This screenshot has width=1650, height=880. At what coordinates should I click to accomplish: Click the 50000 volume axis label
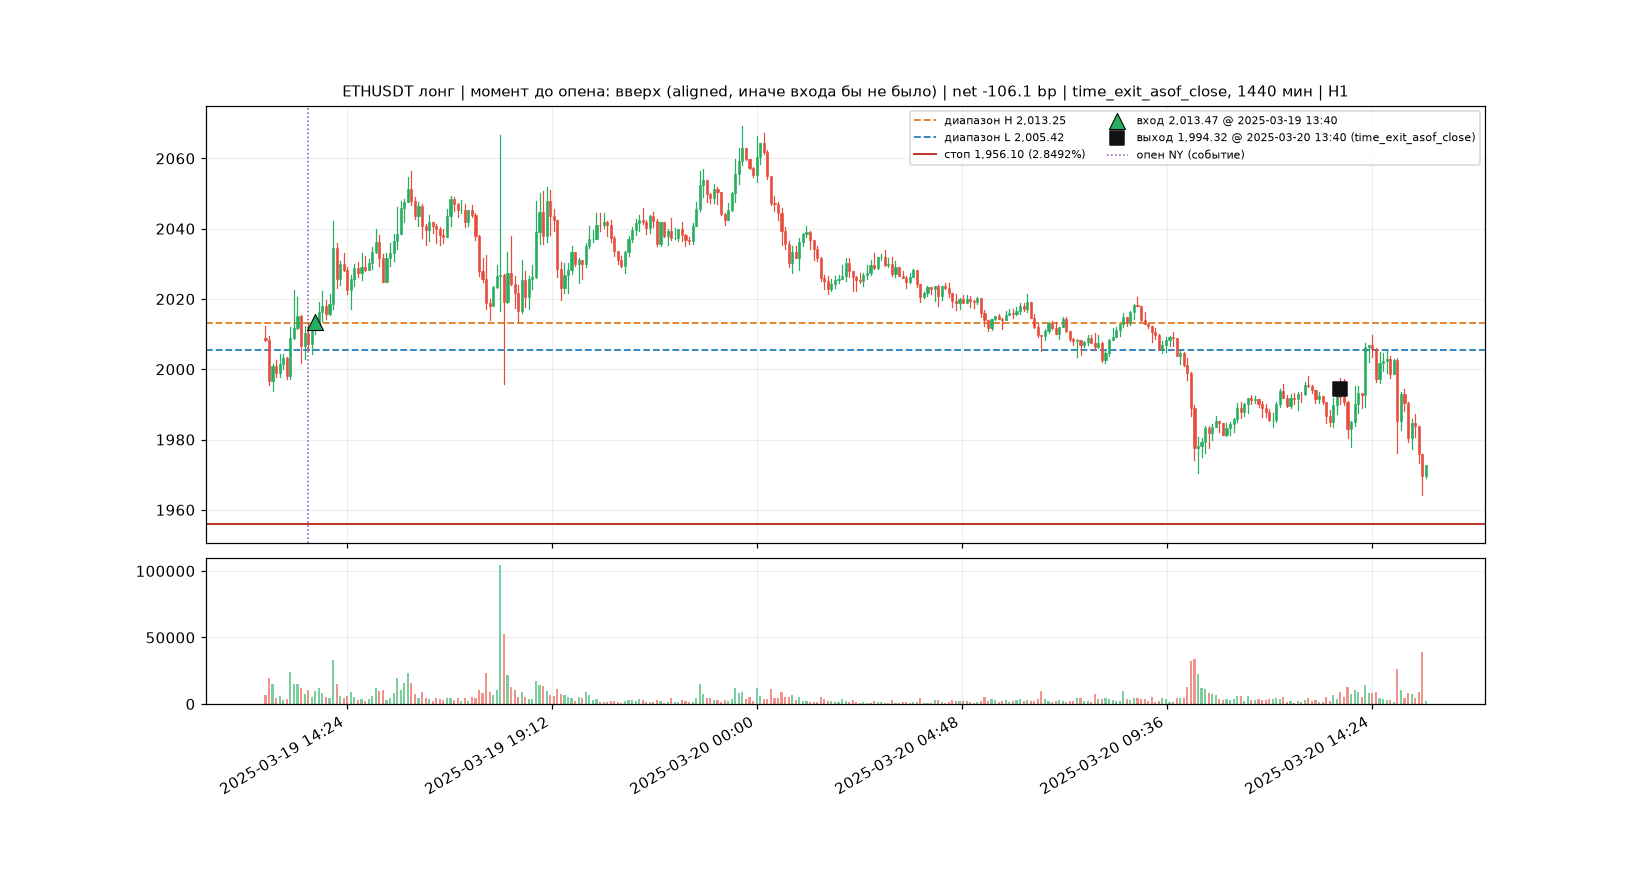click(171, 638)
